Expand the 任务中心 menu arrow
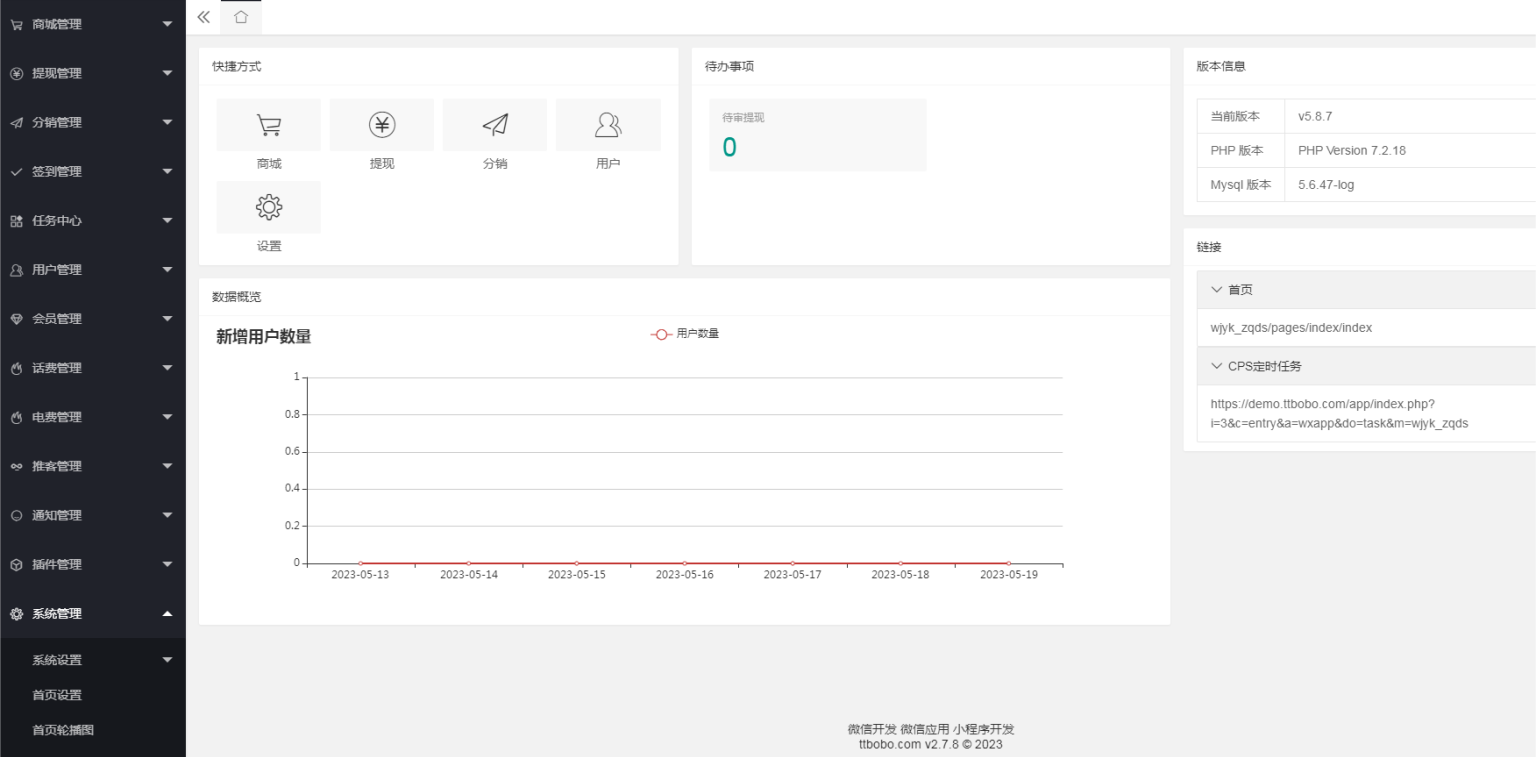The image size is (1536, 757). pos(167,220)
